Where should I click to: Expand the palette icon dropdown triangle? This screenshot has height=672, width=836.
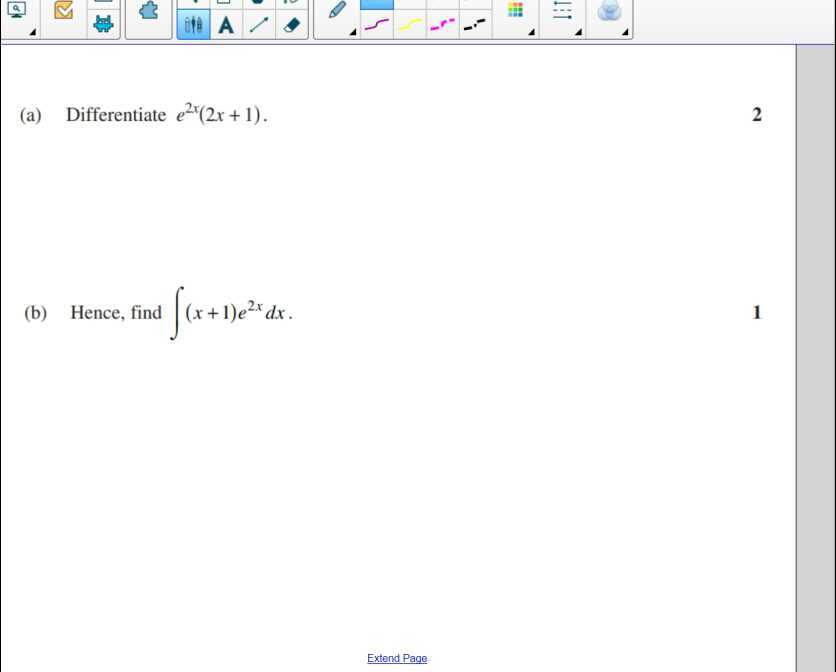(x=530, y=33)
